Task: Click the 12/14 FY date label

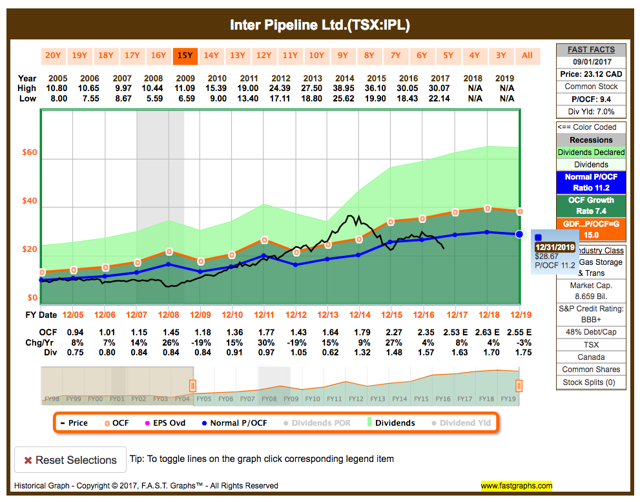Action: coord(360,315)
